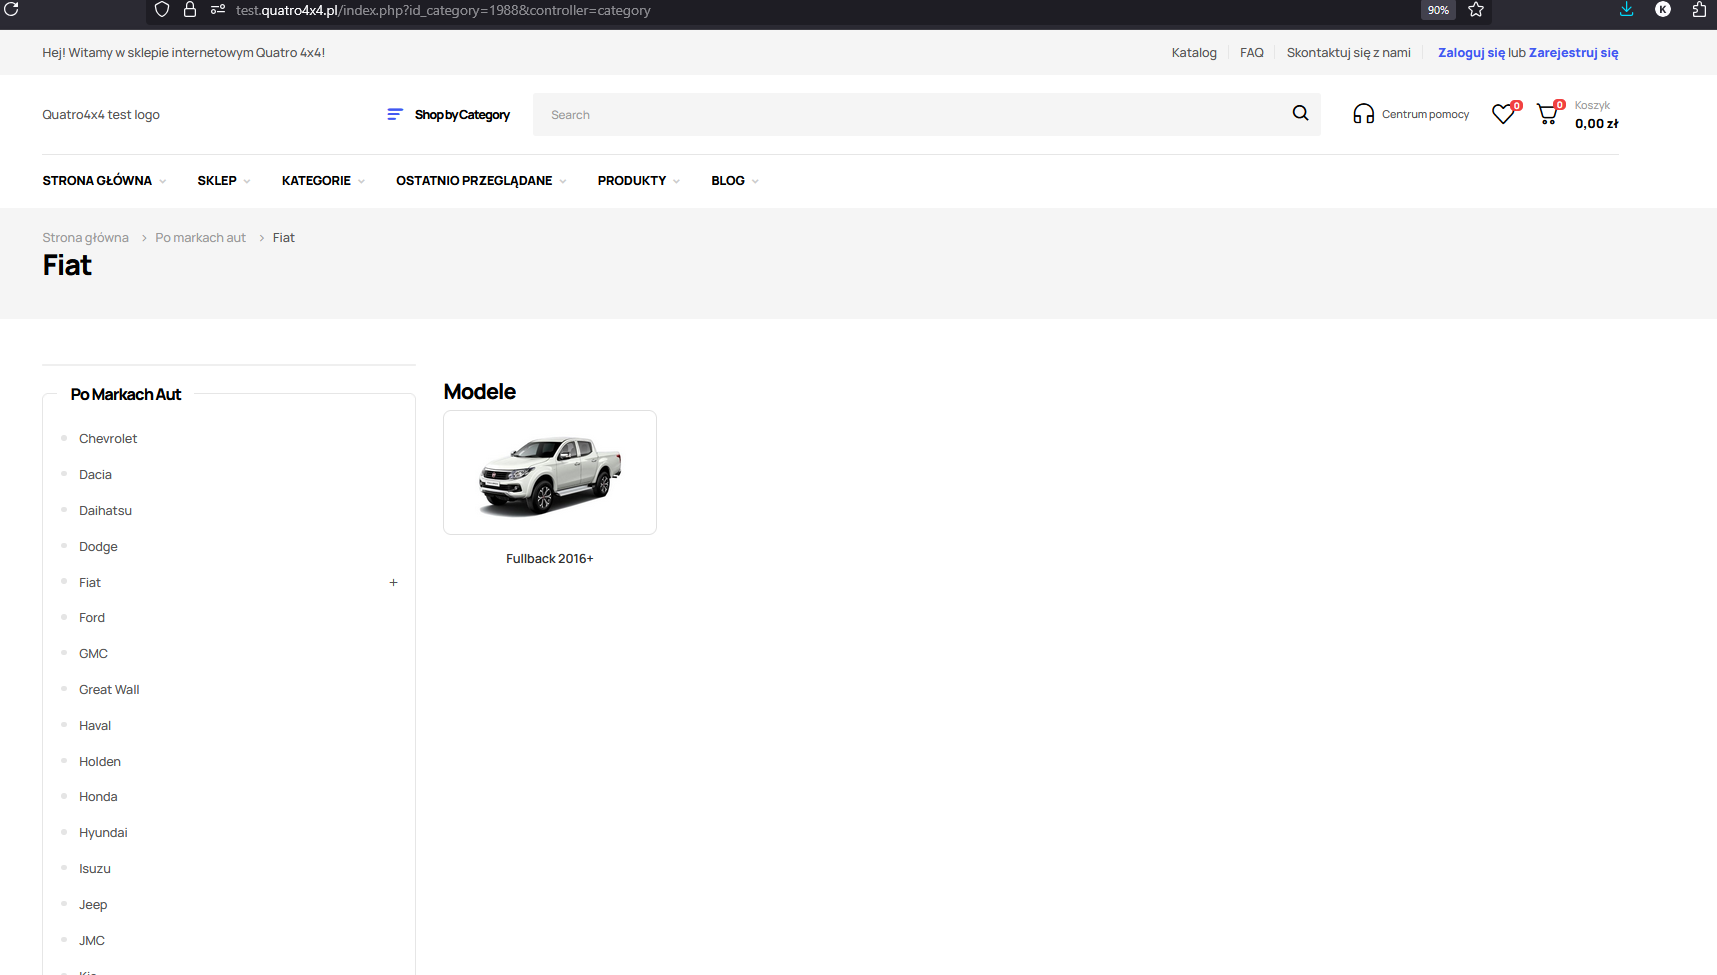Select Dacia in brand list
The width and height of the screenshot is (1717, 975).
click(x=95, y=475)
